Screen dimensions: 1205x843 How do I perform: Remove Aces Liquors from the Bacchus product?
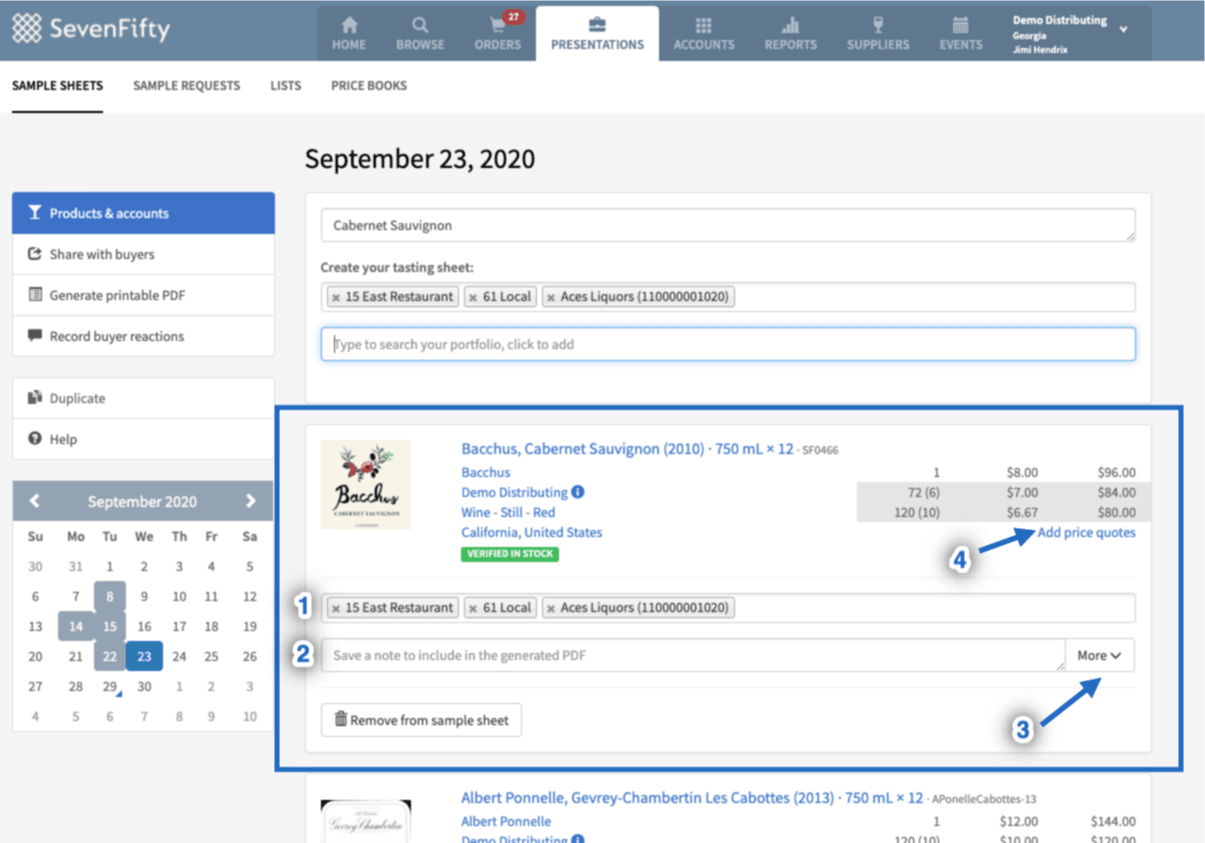pyautogui.click(x=551, y=608)
